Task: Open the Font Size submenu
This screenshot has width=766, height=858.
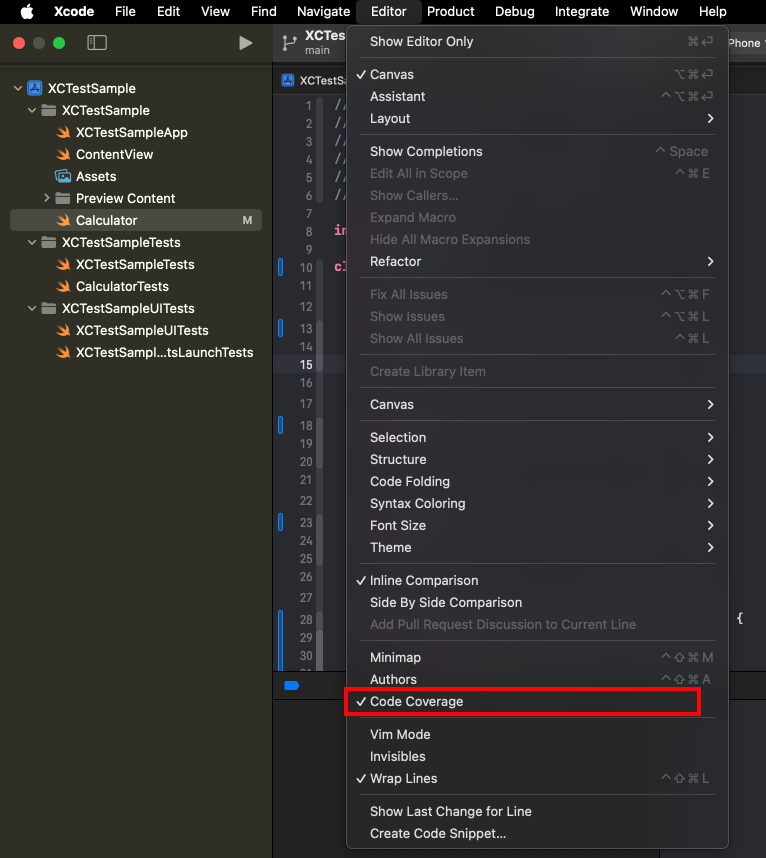Action: coord(537,525)
